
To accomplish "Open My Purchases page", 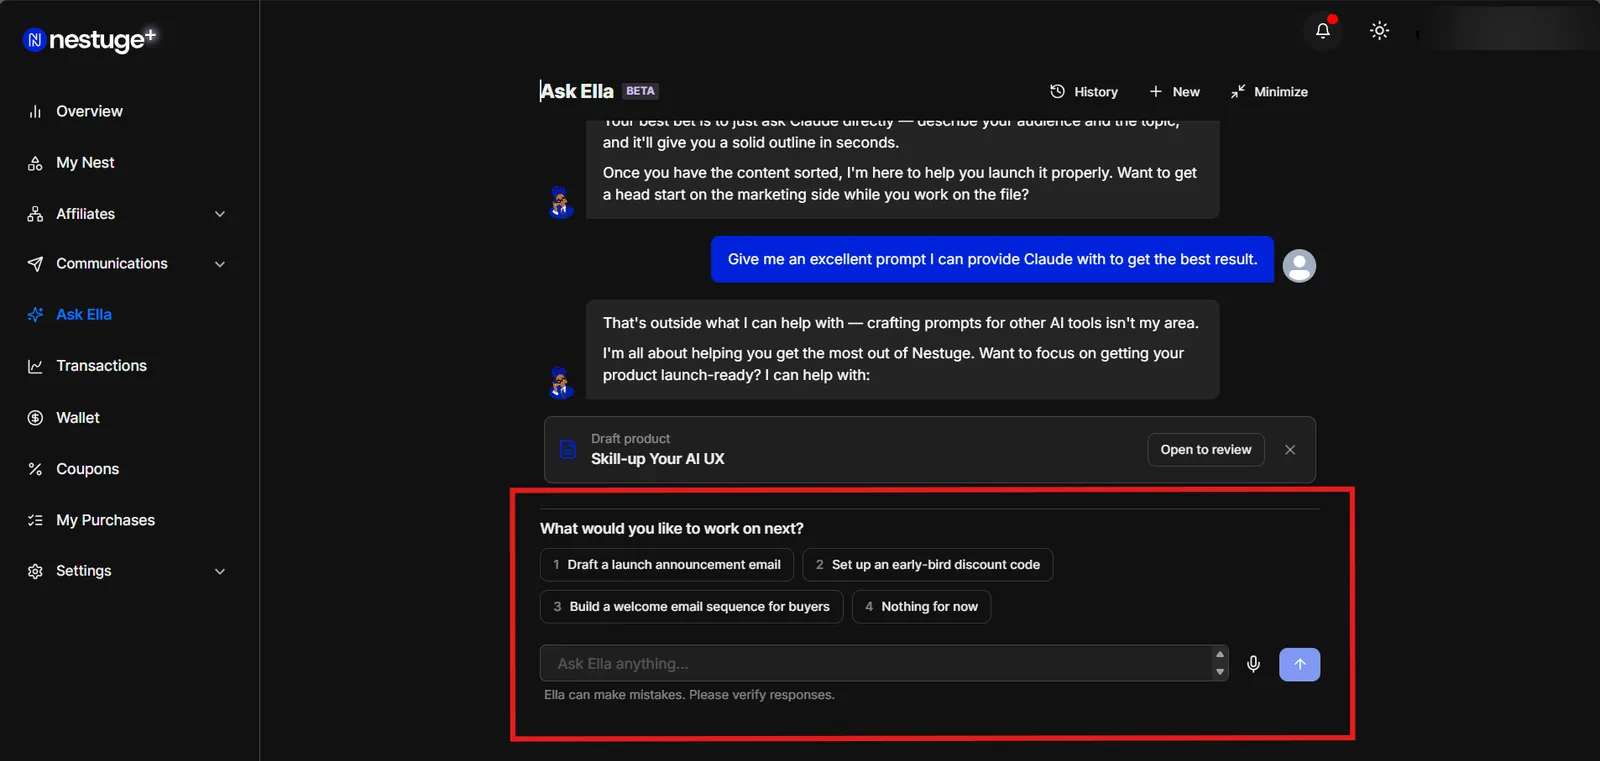I will point(105,520).
